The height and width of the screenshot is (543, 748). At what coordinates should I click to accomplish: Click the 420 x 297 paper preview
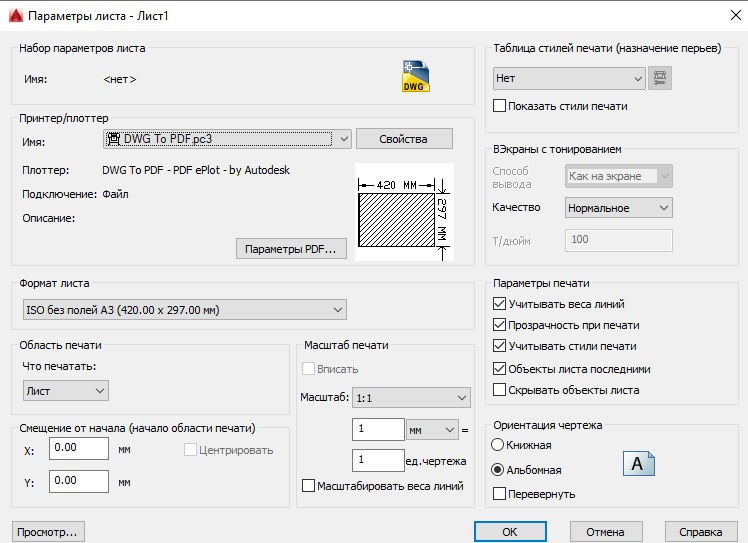[404, 212]
